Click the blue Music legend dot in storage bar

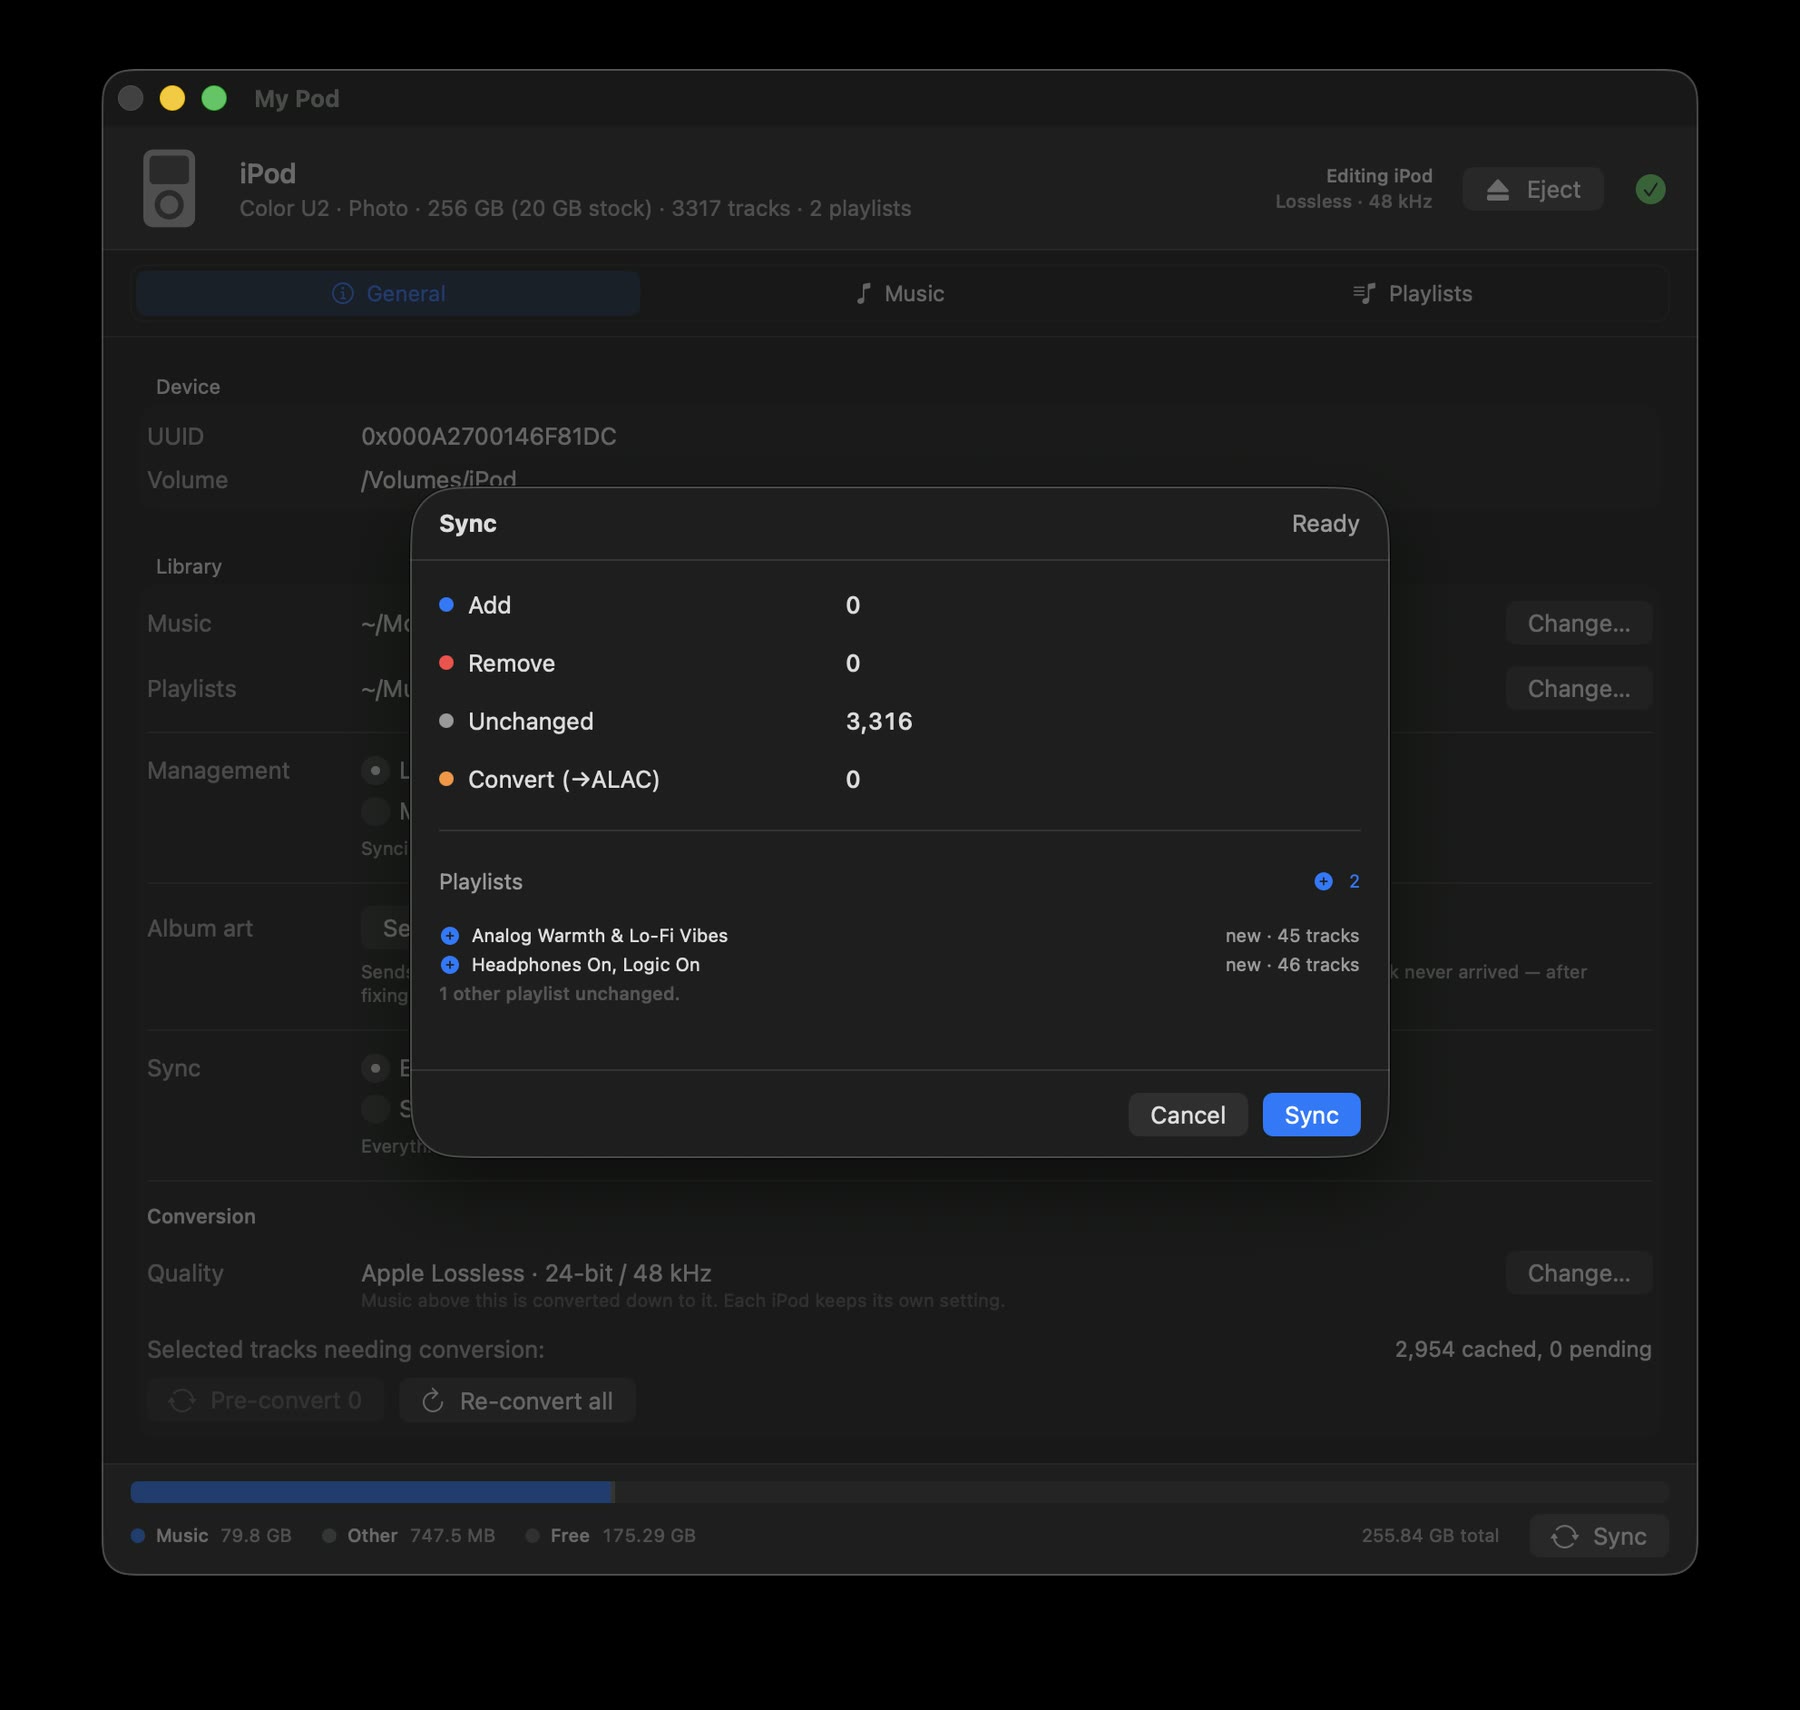click(138, 1535)
